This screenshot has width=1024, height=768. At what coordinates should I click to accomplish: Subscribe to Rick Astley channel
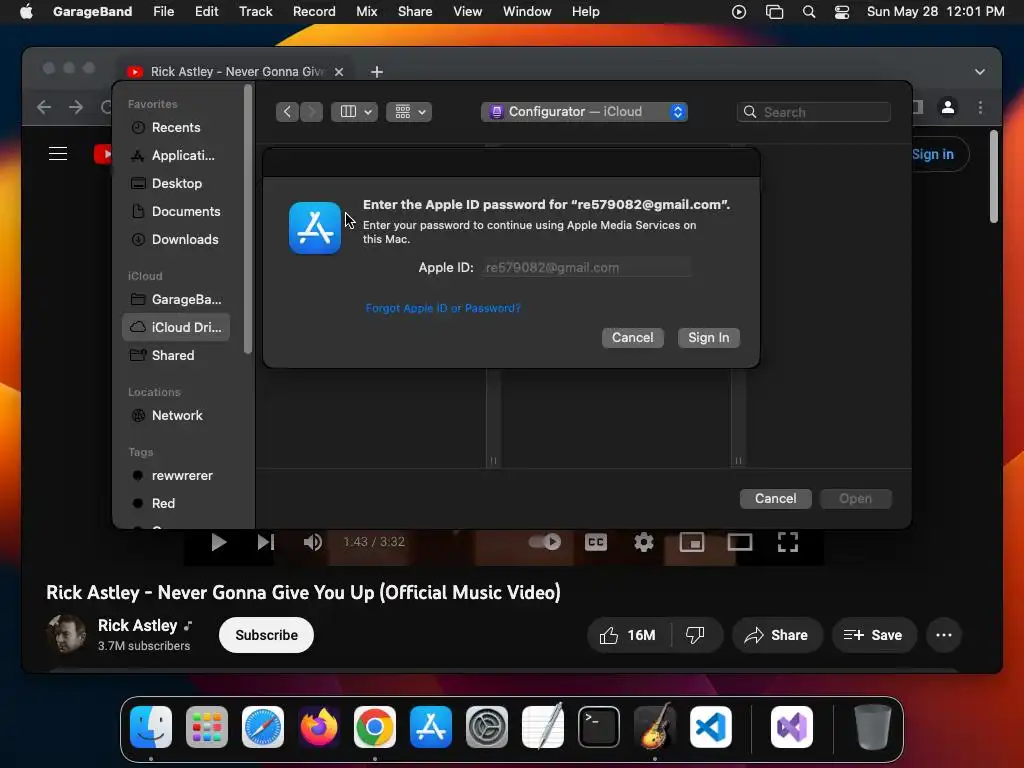(x=266, y=635)
